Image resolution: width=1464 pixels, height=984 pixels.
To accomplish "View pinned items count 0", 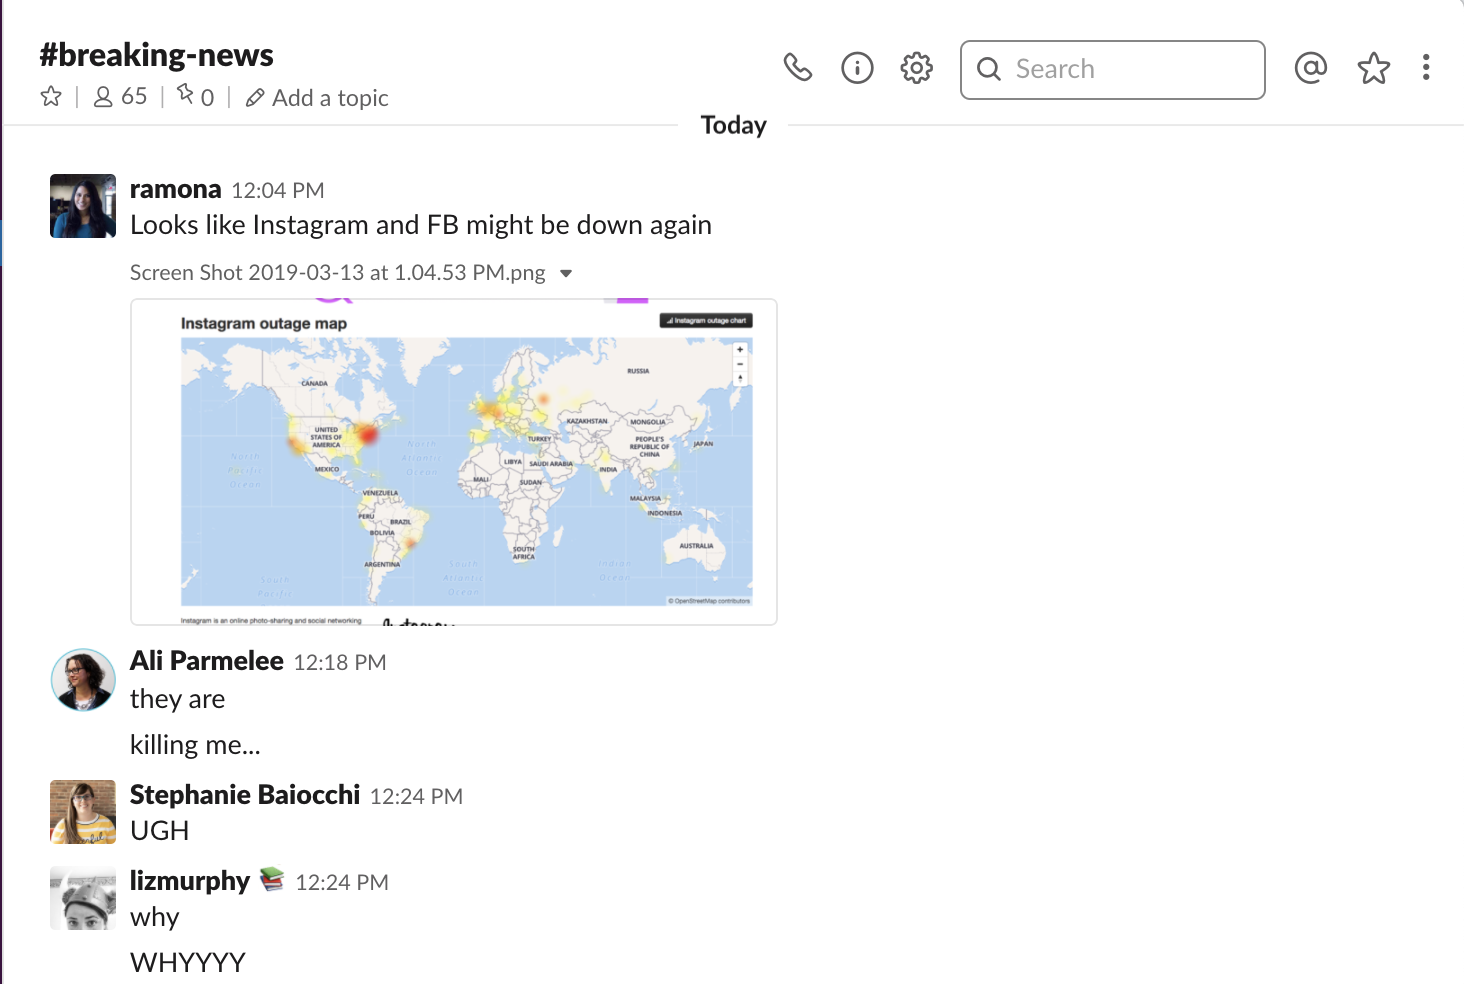I will (195, 97).
